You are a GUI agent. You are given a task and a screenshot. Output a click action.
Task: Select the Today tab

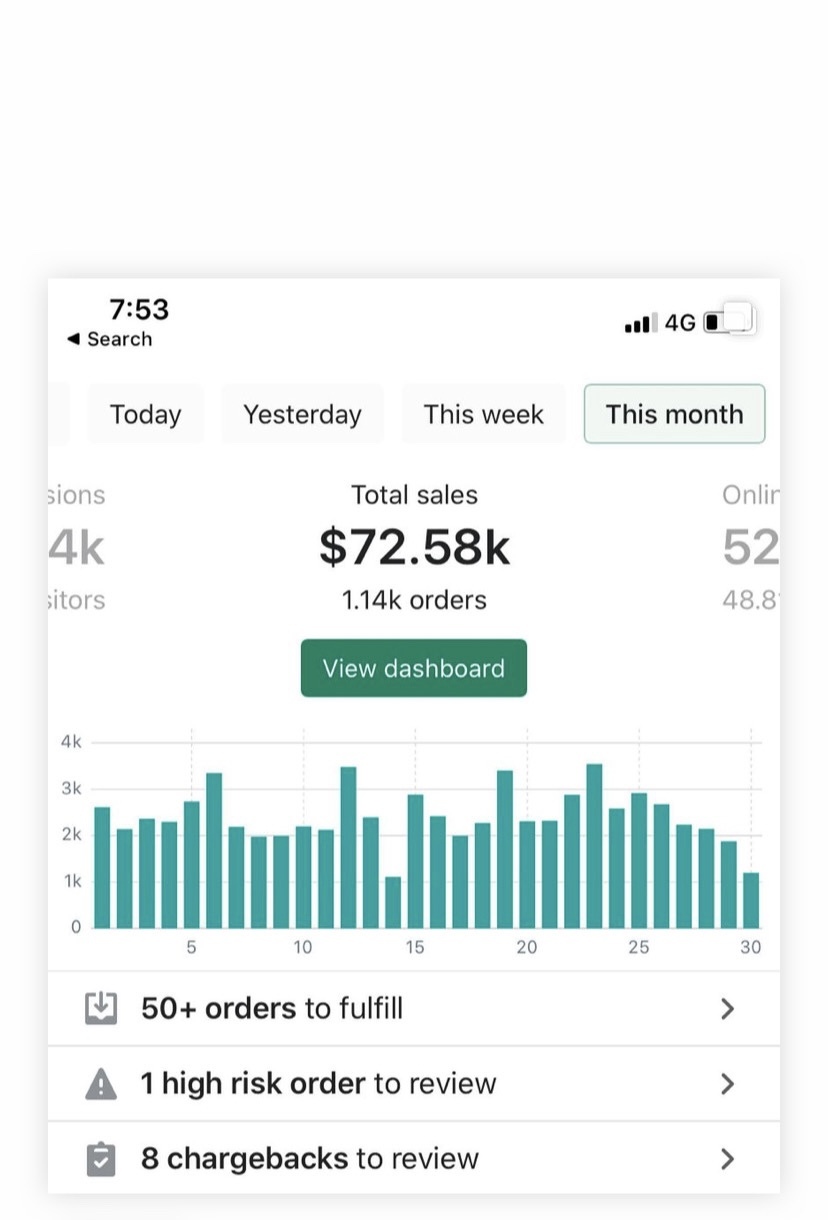[145, 414]
